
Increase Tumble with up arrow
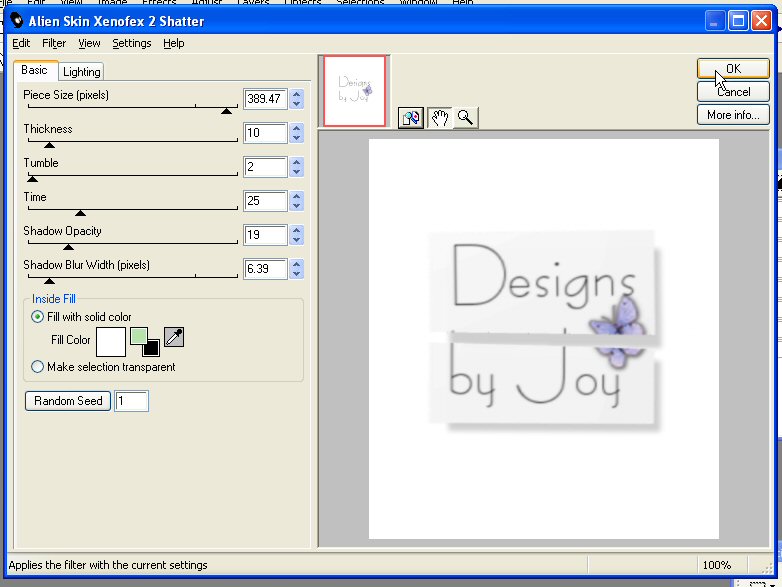pyautogui.click(x=297, y=162)
